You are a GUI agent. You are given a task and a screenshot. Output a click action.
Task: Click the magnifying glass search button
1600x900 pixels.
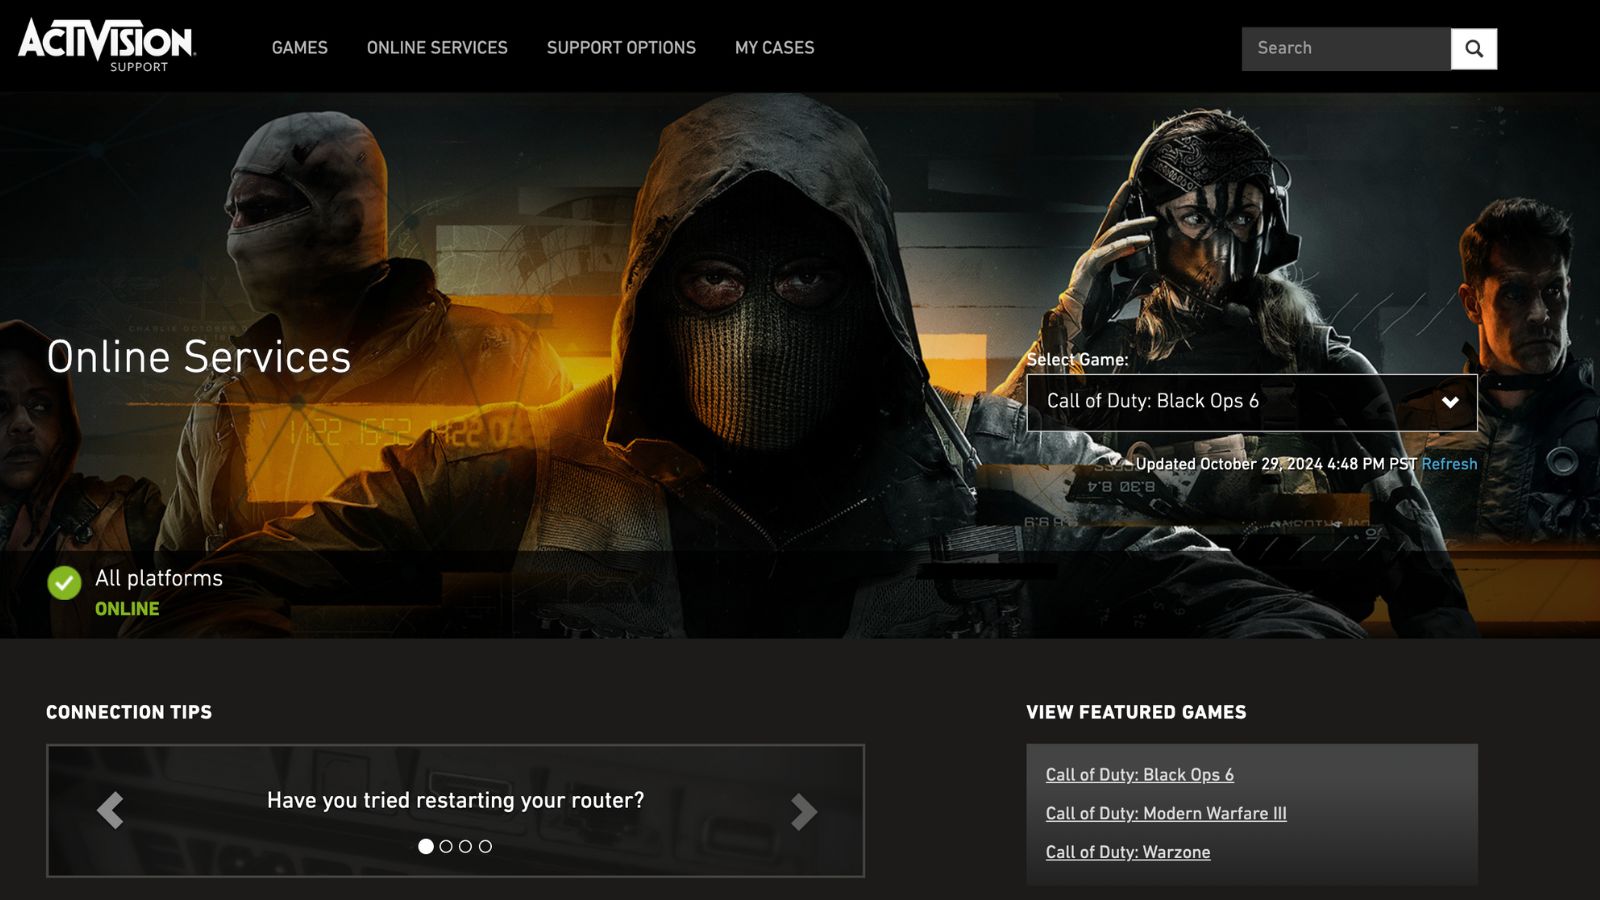point(1473,49)
